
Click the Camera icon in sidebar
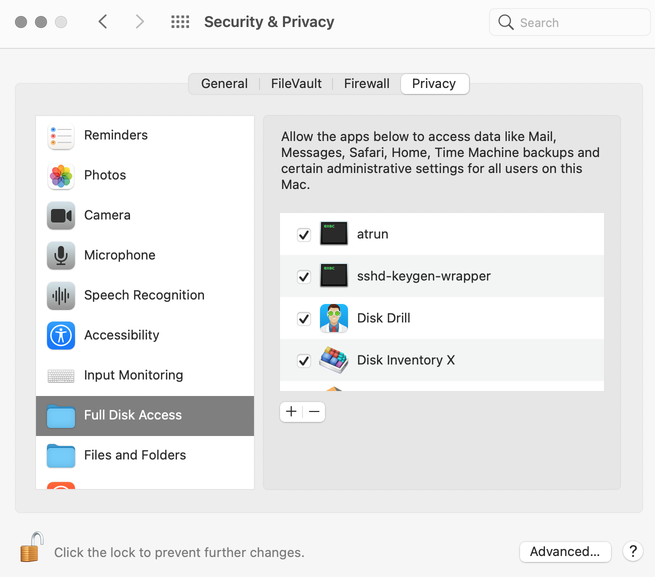[61, 216]
